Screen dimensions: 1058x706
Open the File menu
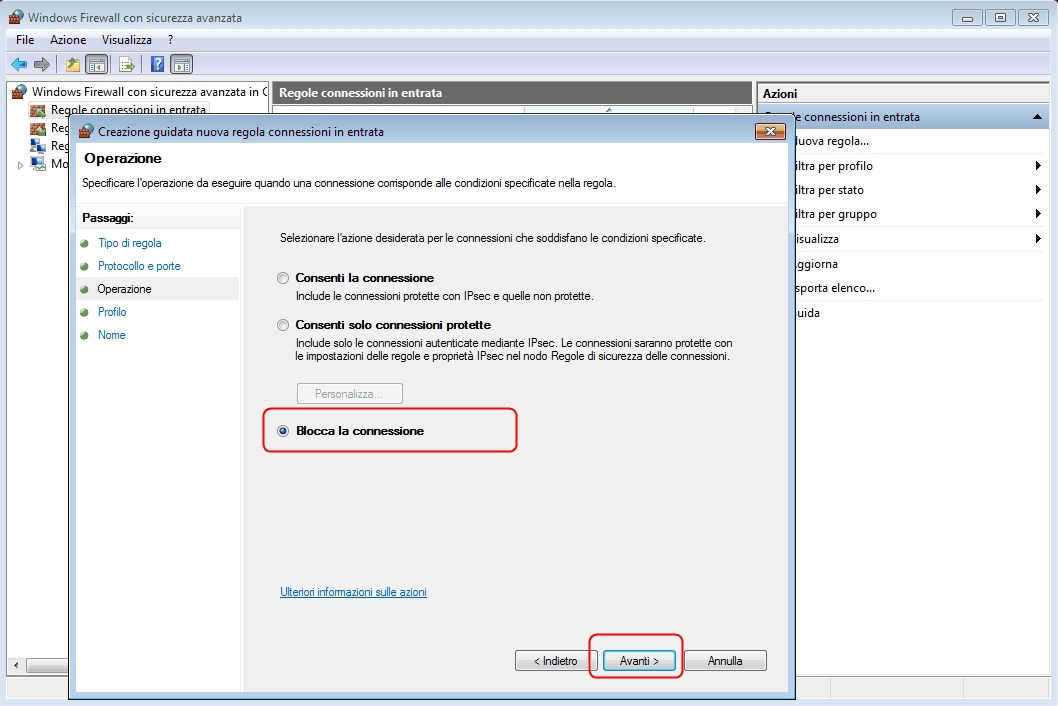[25, 40]
